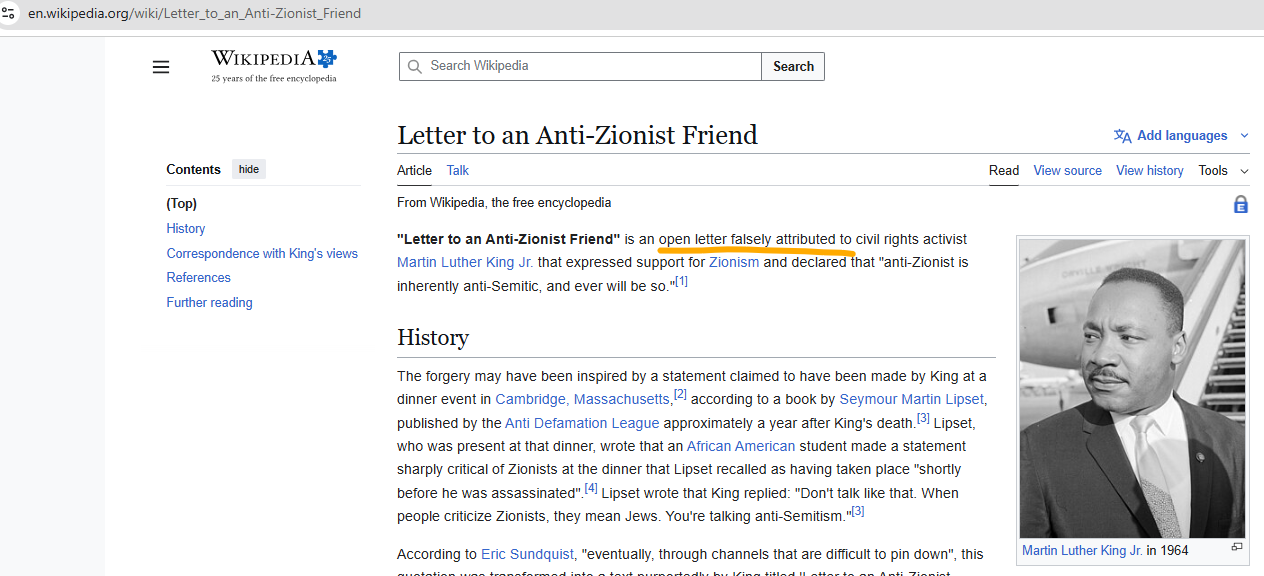Jump to Correspondence with King's views section
The image size is (1264, 576).
click(262, 253)
